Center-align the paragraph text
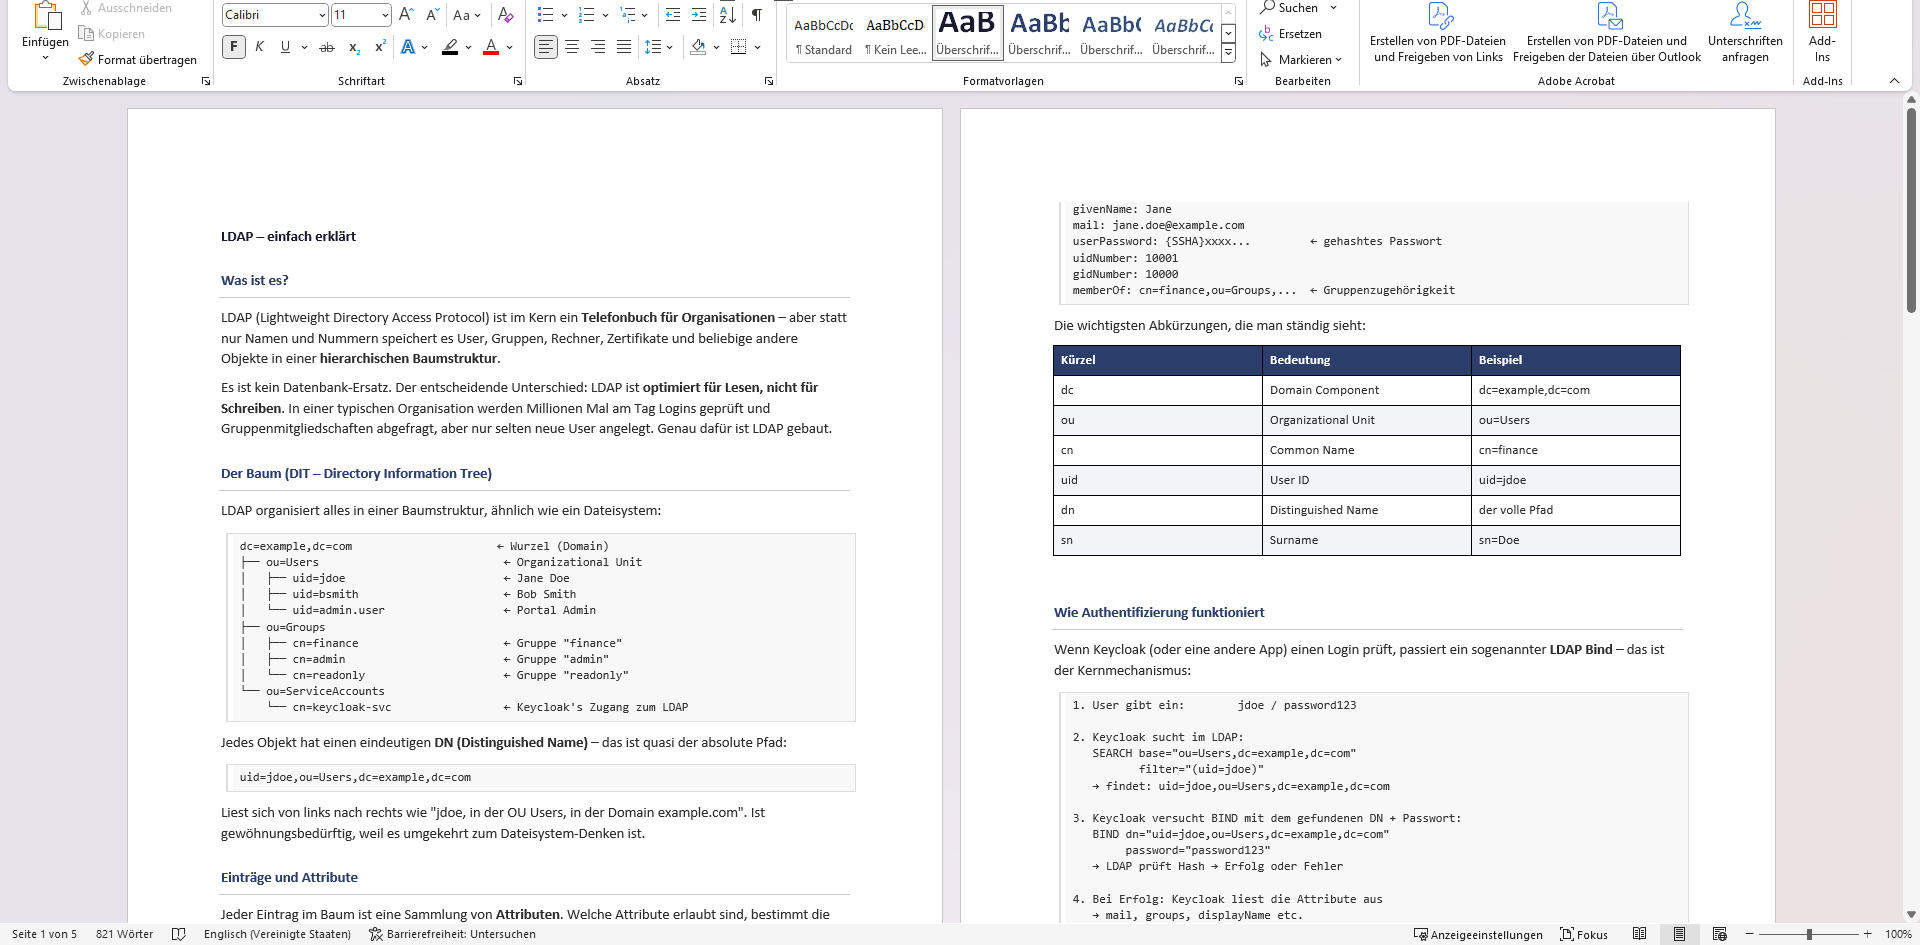The height and width of the screenshot is (945, 1920). tap(572, 47)
